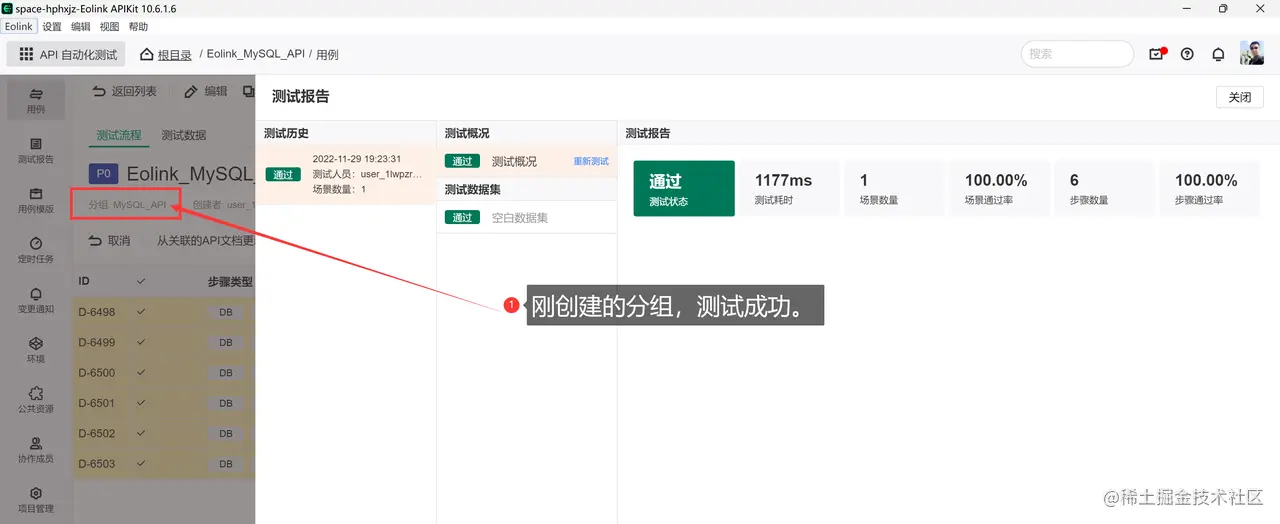Click the 分组: MySQL_API label
1280x524 pixels.
(x=127, y=205)
